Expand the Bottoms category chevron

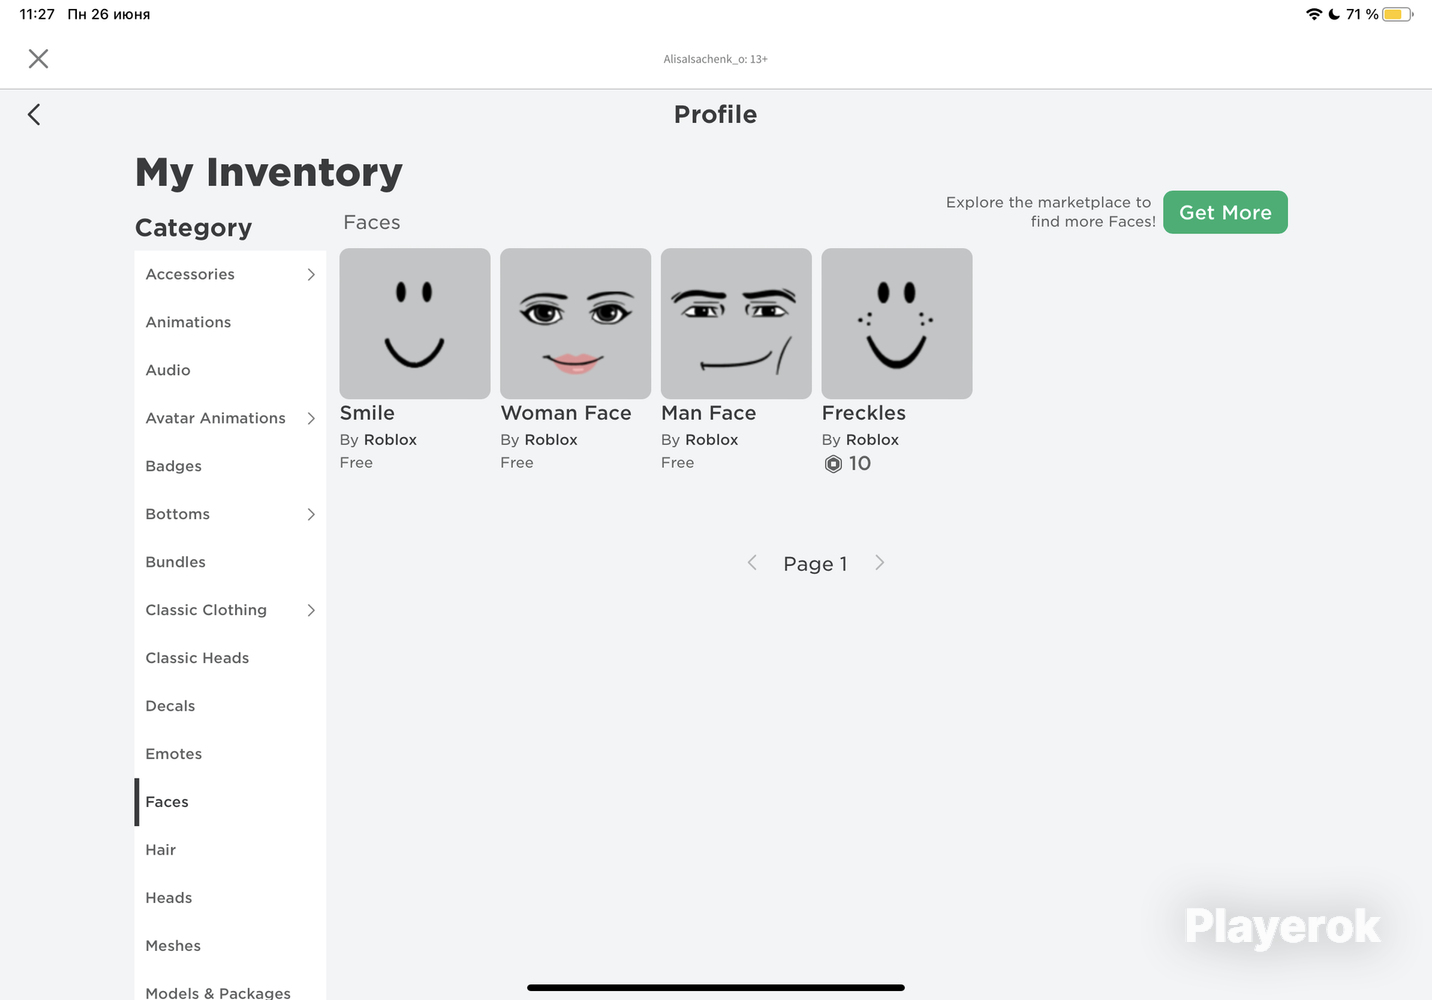[311, 514]
